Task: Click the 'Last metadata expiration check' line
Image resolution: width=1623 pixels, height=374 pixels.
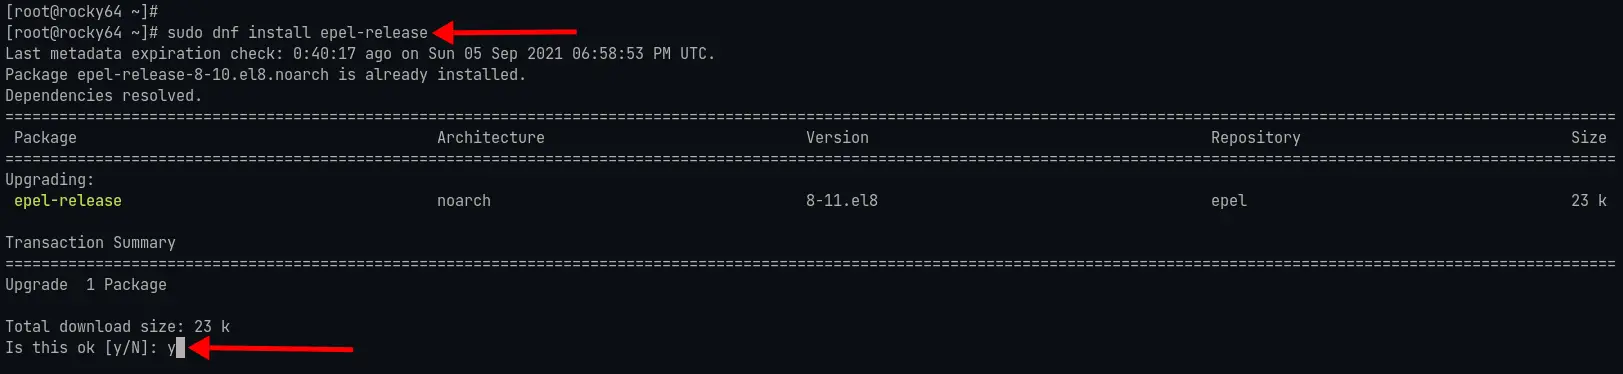Action: [360, 54]
